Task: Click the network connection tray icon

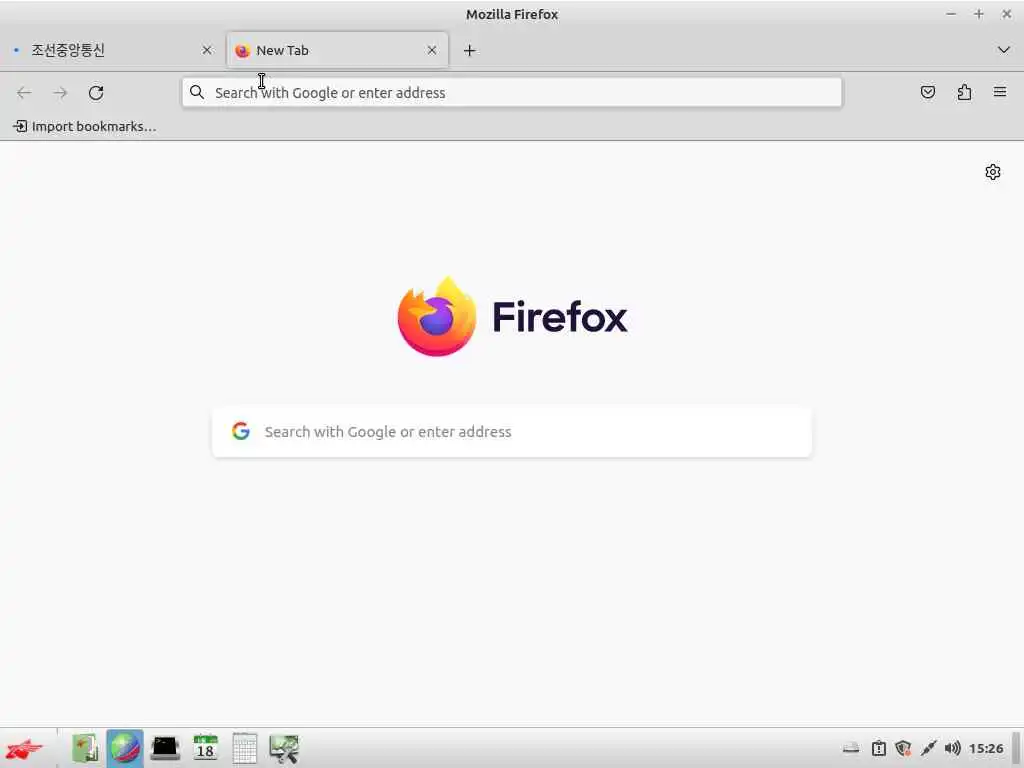Action: (928, 748)
